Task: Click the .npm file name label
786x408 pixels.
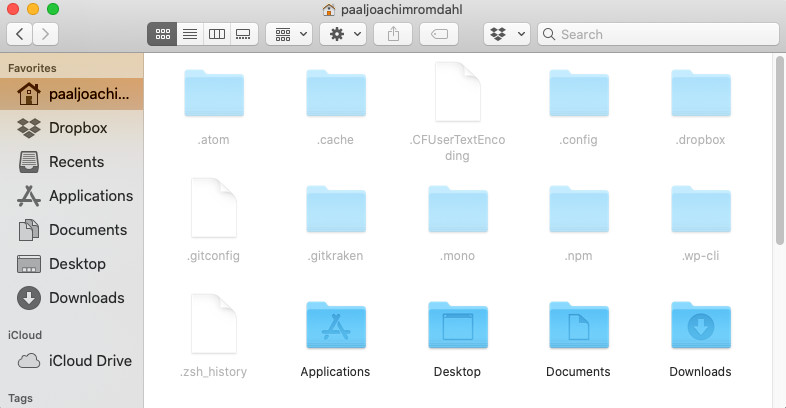Action: click(578, 256)
